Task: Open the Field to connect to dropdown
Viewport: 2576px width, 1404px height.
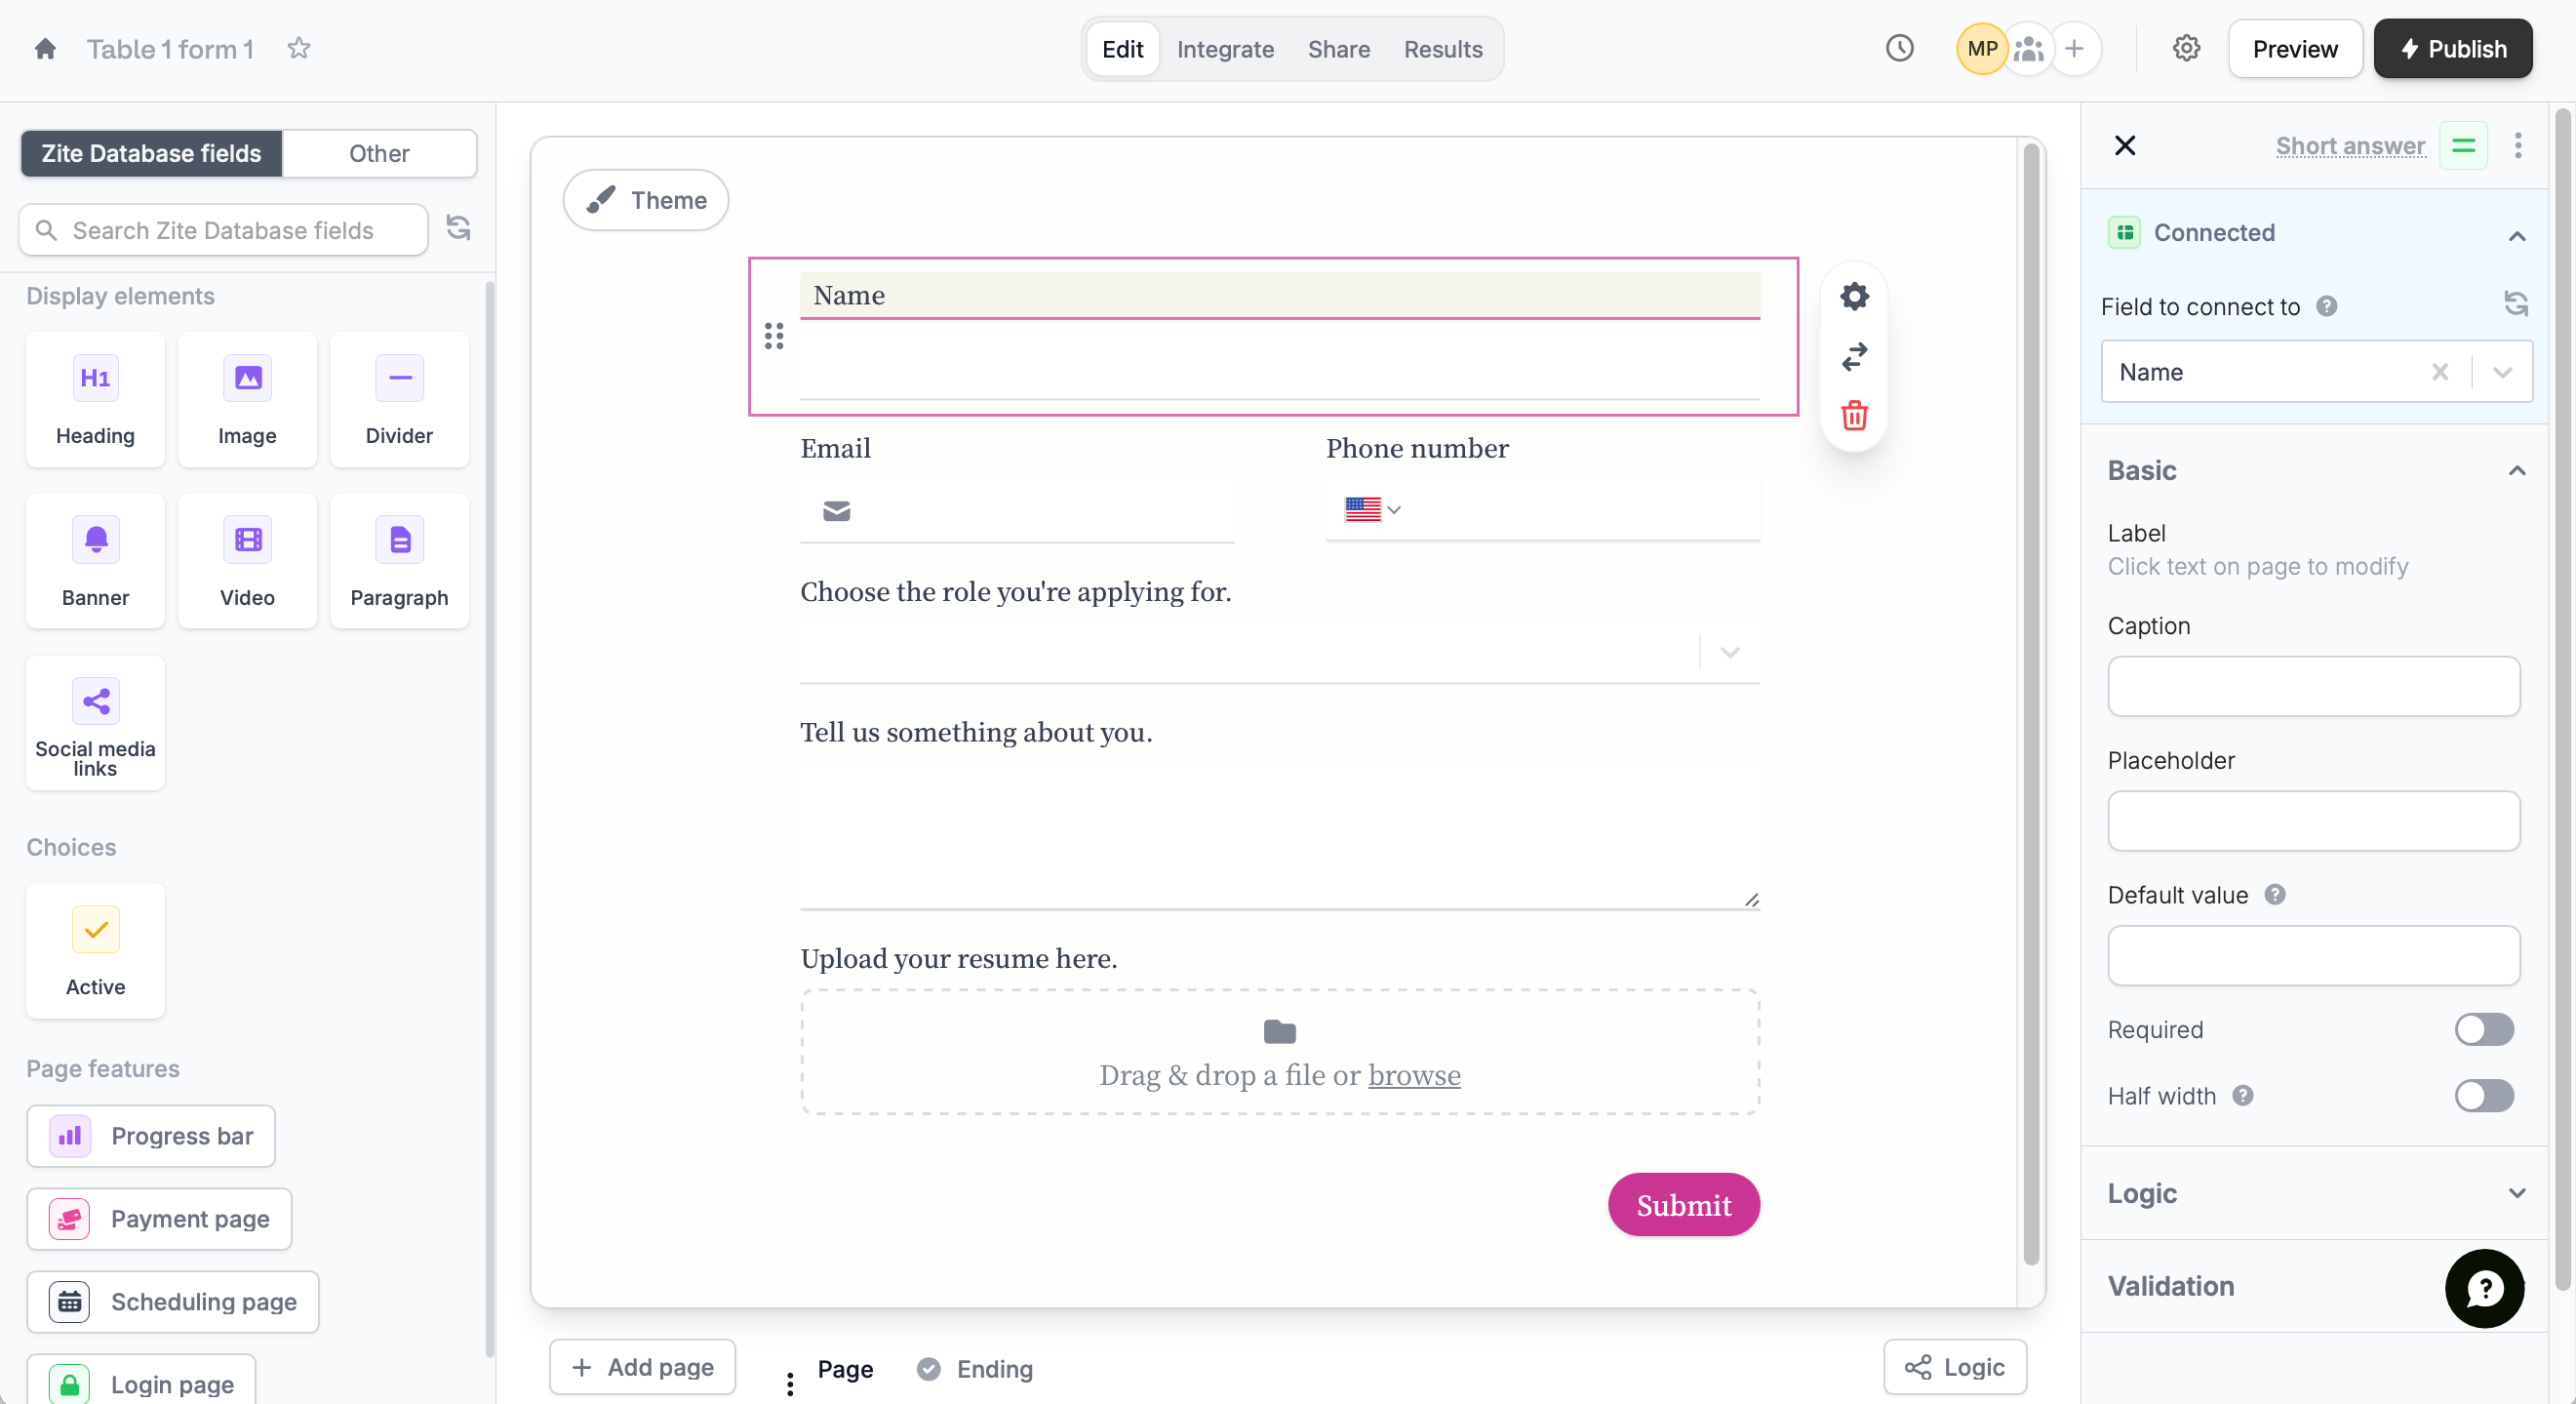Action: [x=2501, y=372]
